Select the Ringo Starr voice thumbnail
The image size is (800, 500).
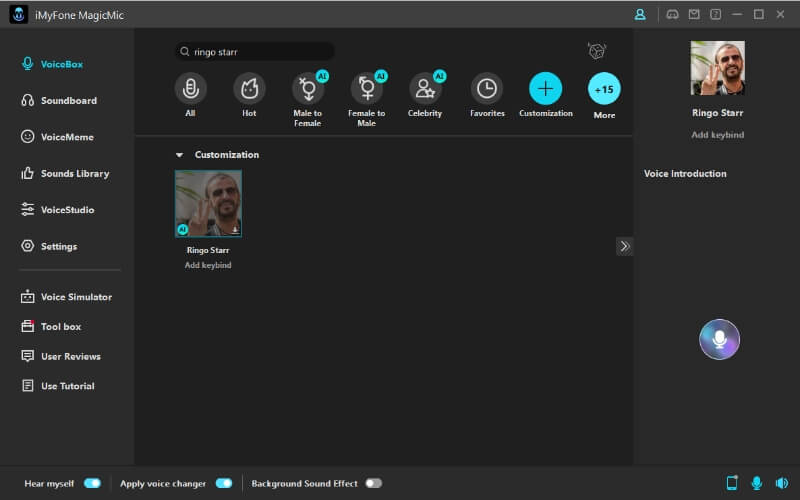click(208, 204)
